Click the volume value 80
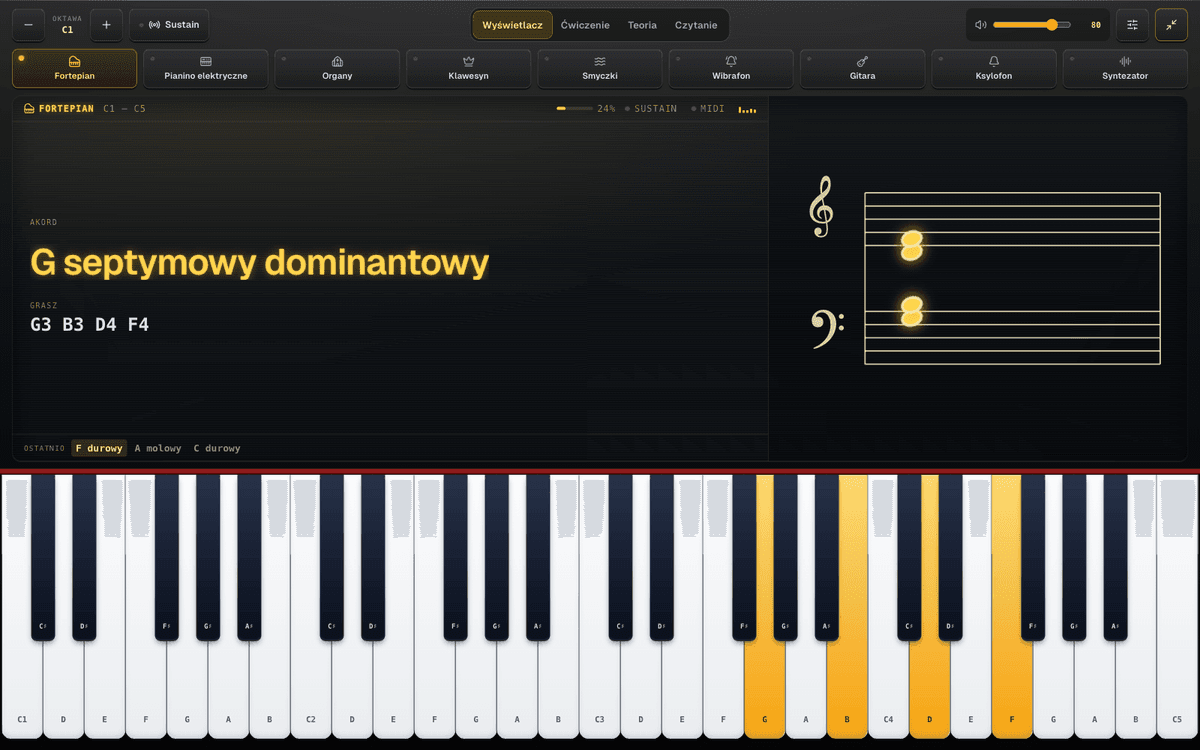The image size is (1200, 750). tap(1096, 25)
